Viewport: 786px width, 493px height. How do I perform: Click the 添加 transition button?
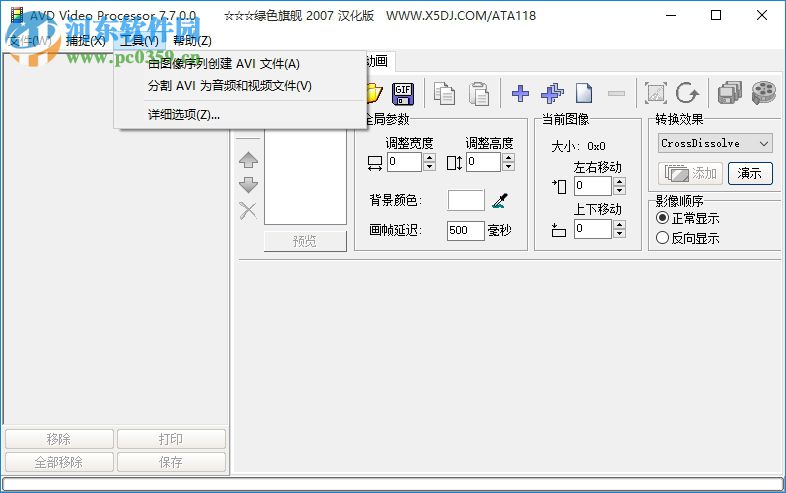690,174
